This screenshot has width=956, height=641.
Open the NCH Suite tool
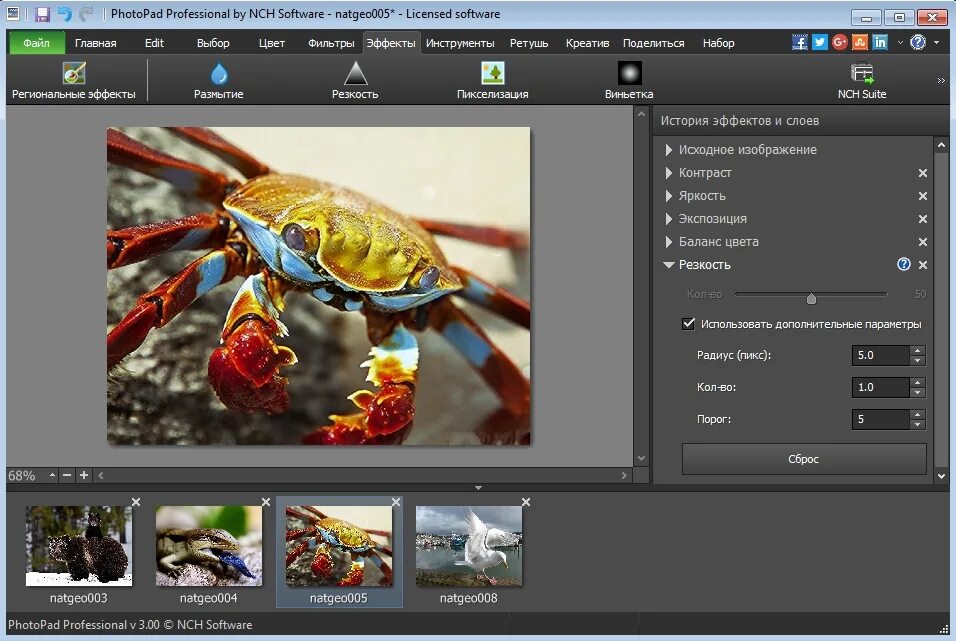[861, 80]
